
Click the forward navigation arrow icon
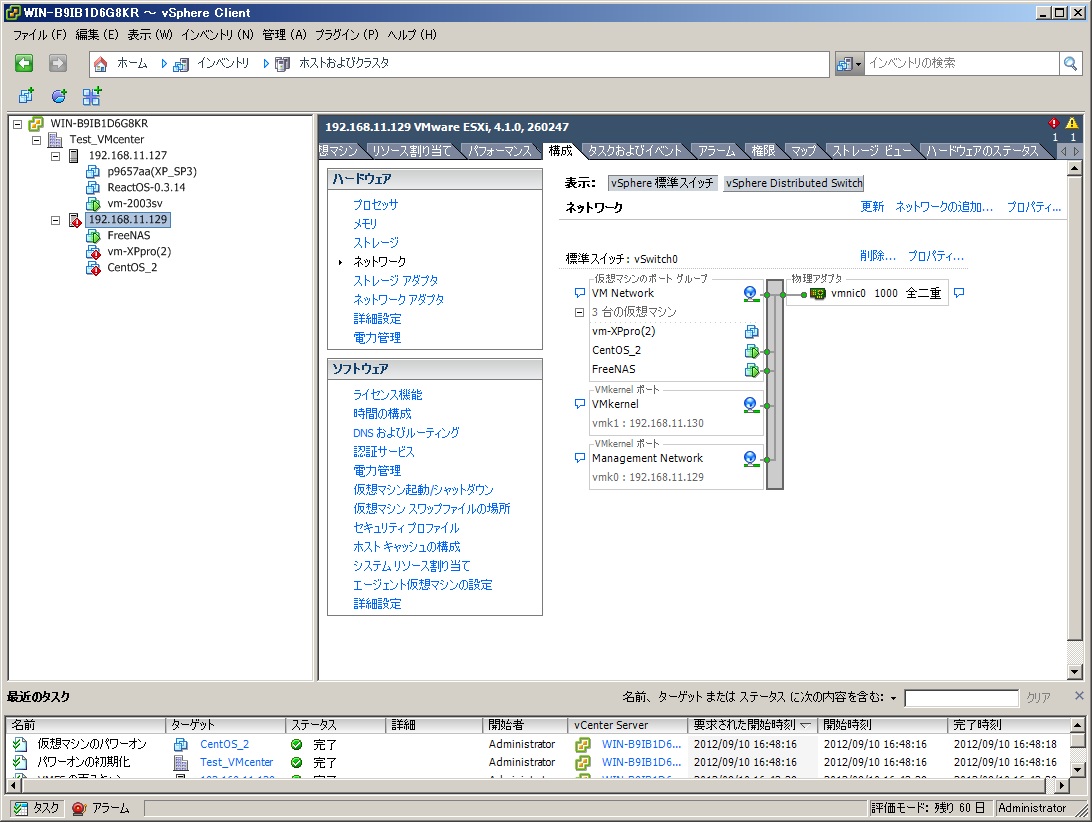[x=58, y=63]
